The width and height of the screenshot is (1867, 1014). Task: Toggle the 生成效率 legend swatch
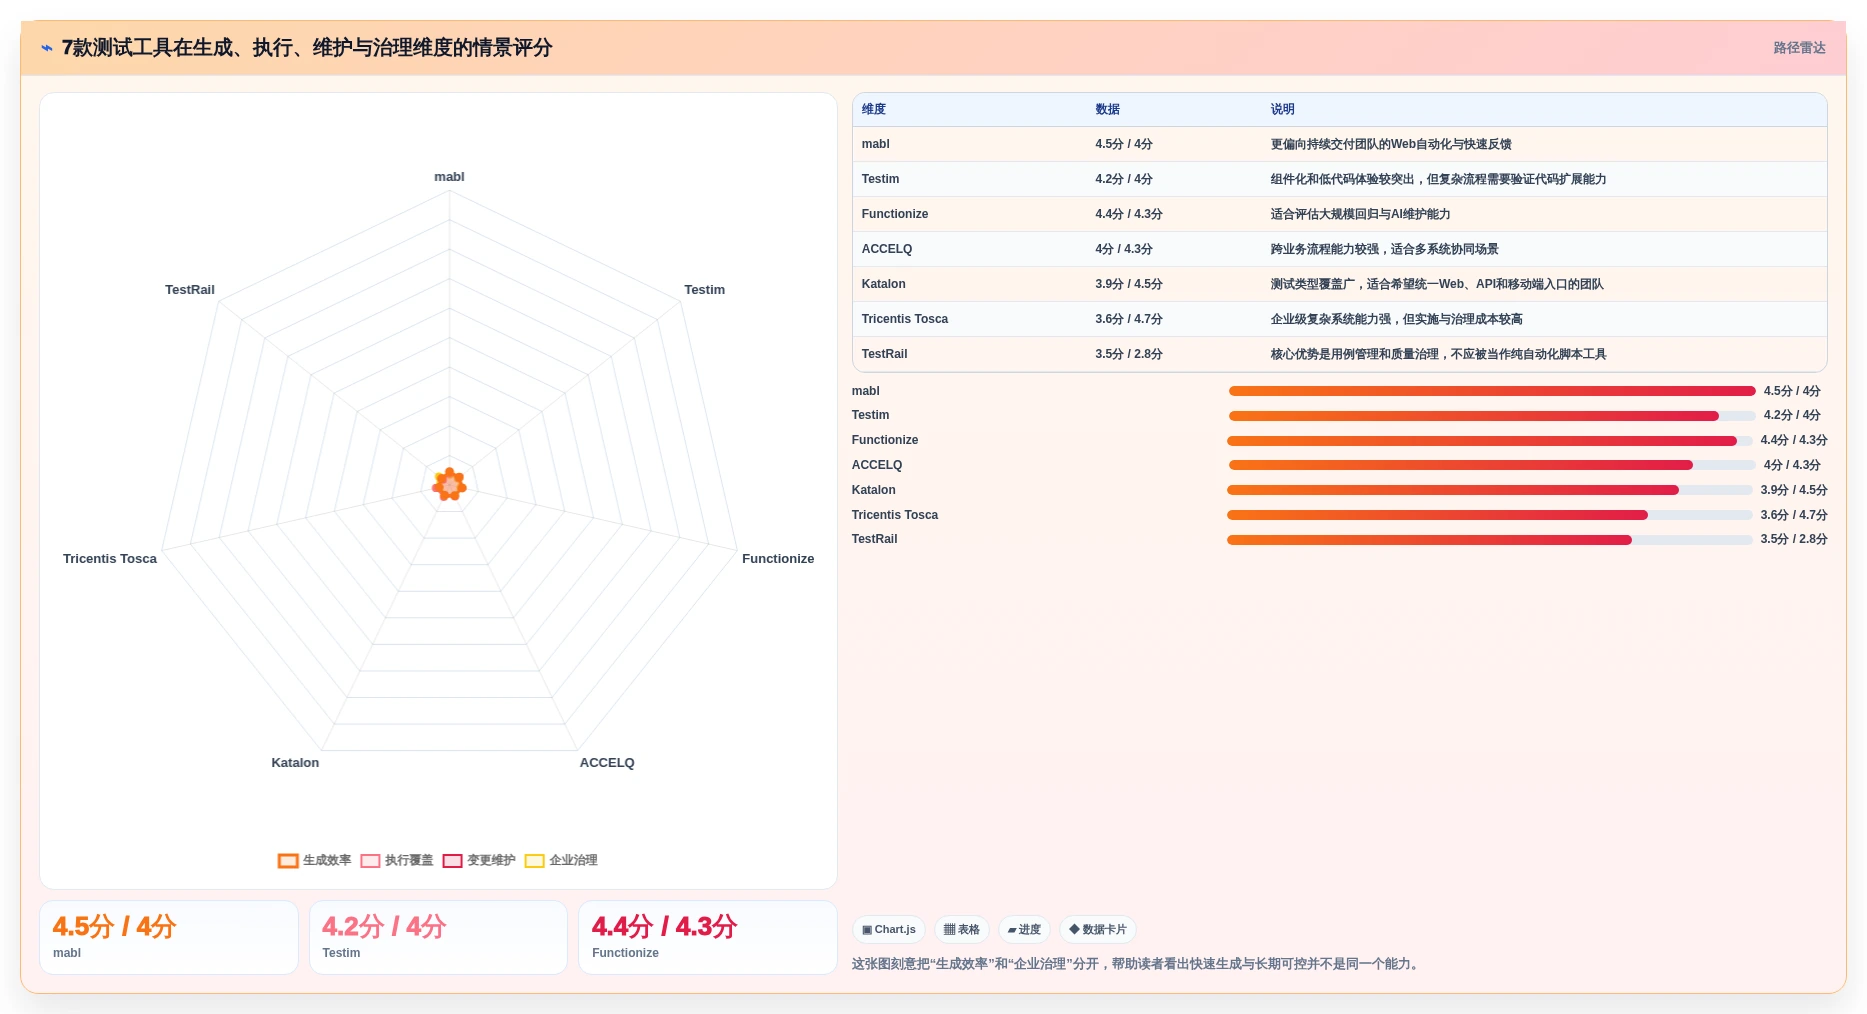click(288, 861)
